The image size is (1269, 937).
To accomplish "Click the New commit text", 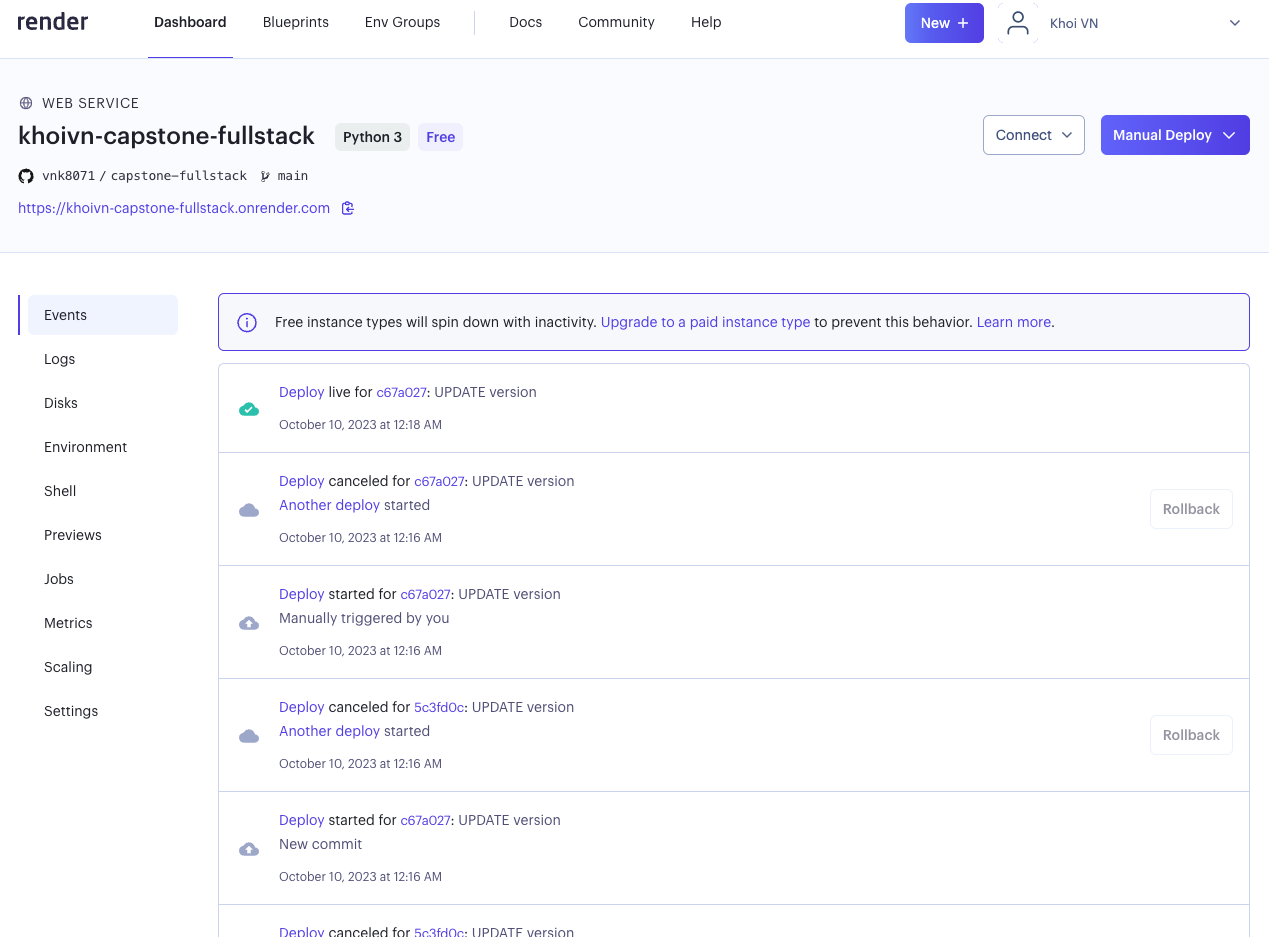I will 320,844.
